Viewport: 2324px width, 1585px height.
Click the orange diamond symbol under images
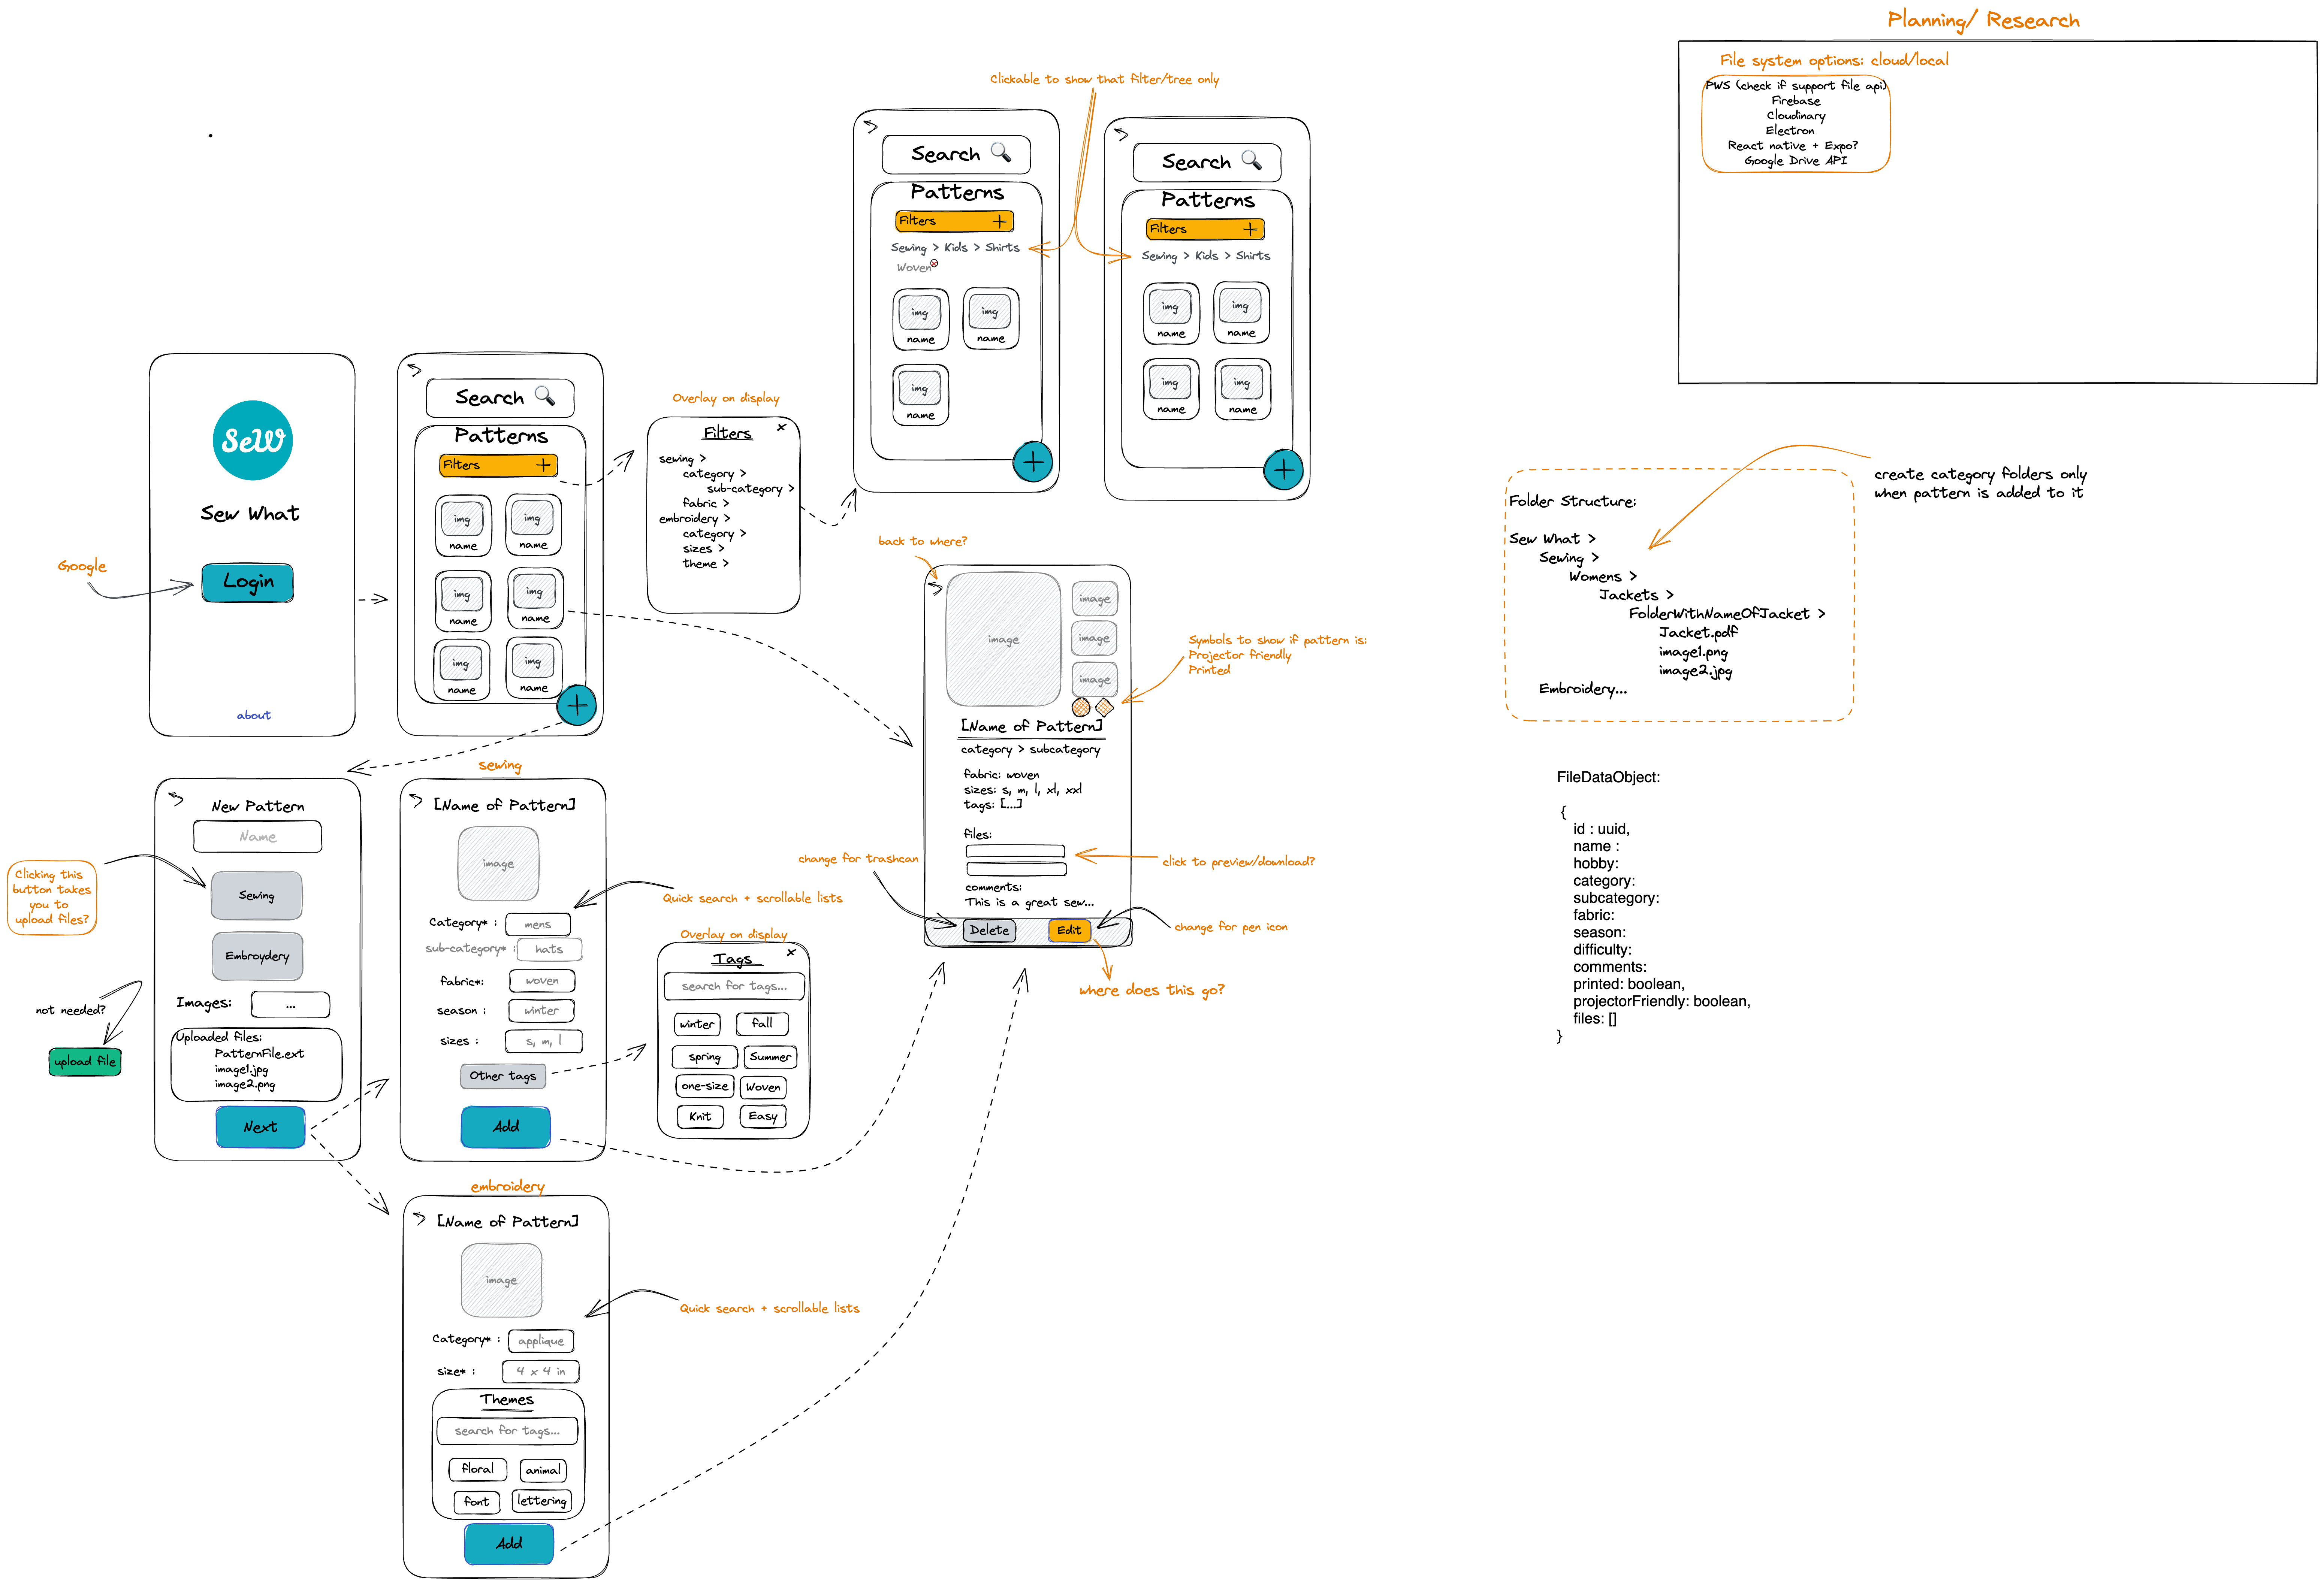pyautogui.click(x=1104, y=706)
